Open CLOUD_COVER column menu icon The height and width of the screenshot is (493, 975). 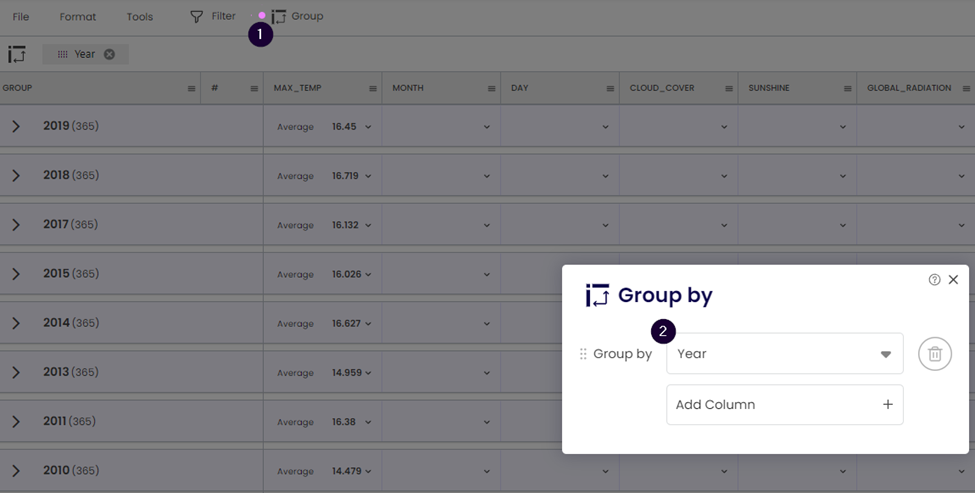730,89
